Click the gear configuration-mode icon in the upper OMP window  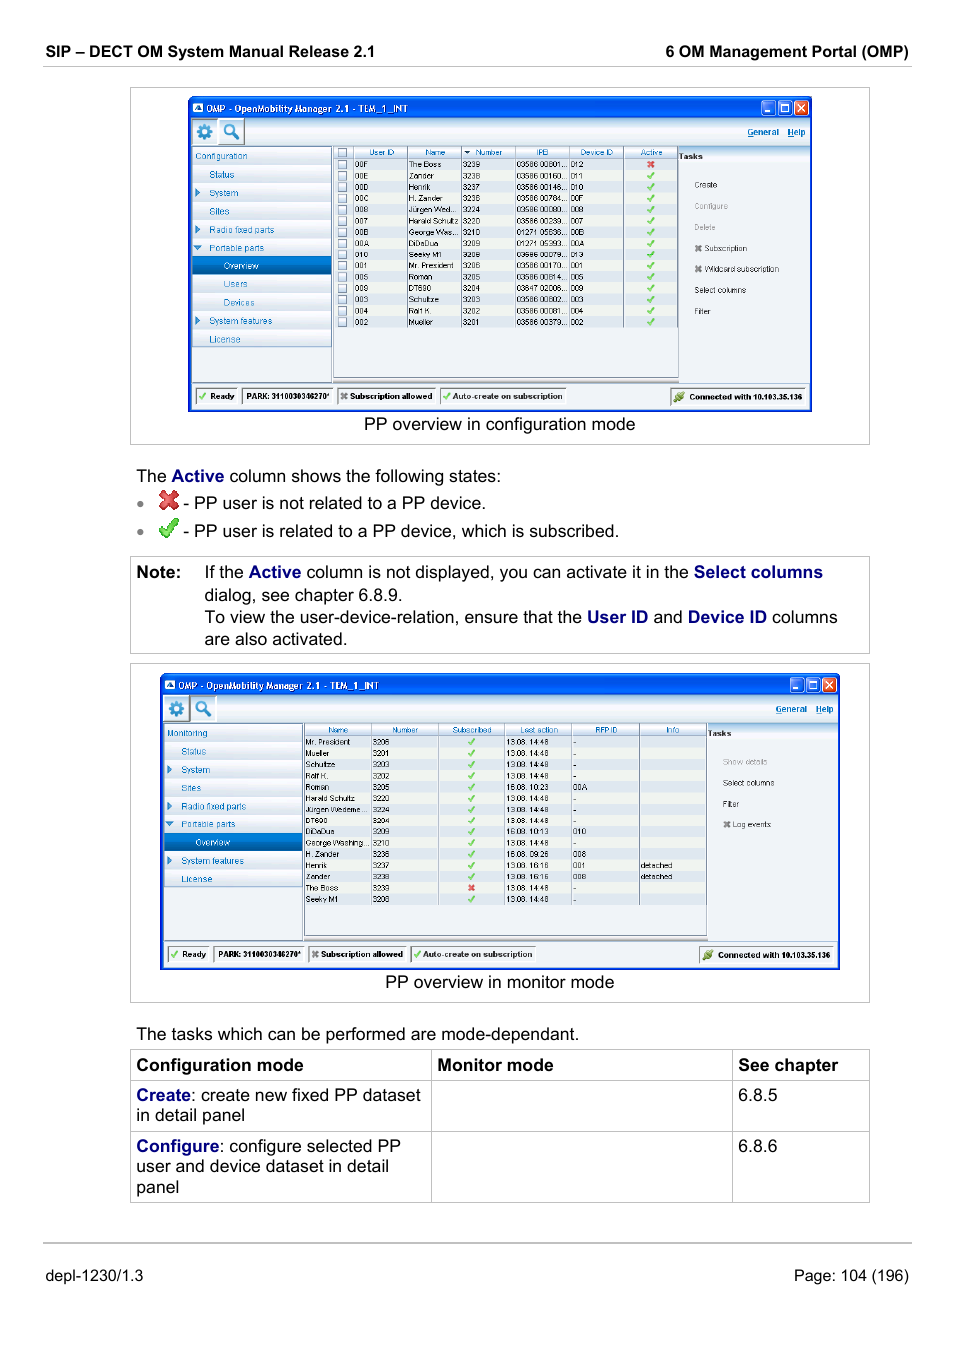tap(205, 132)
